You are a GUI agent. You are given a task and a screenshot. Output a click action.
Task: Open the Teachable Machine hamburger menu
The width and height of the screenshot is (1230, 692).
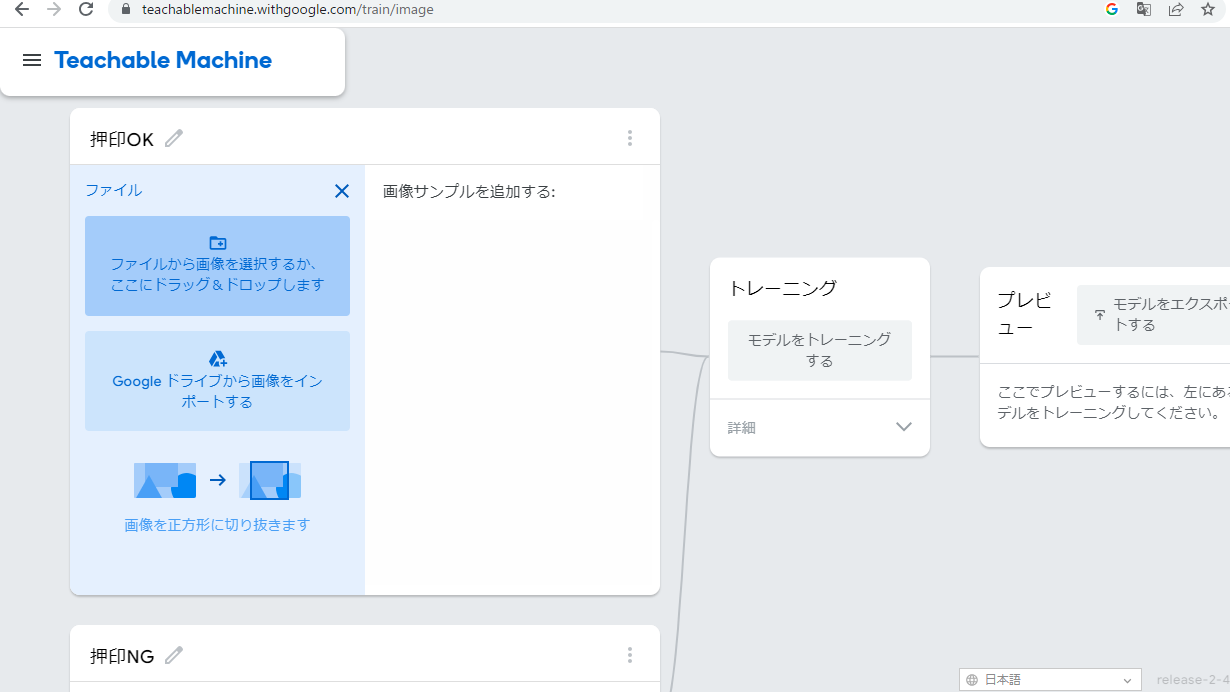pyautogui.click(x=32, y=60)
